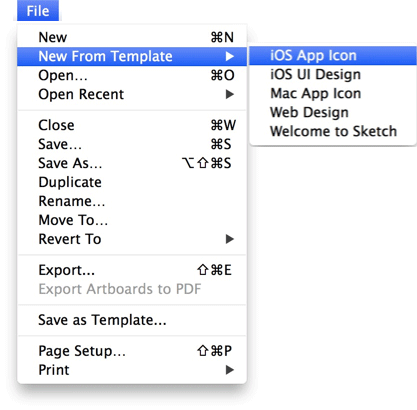The image size is (417, 410).
Task: Open the File menu in menu bar
Action: 38,11
